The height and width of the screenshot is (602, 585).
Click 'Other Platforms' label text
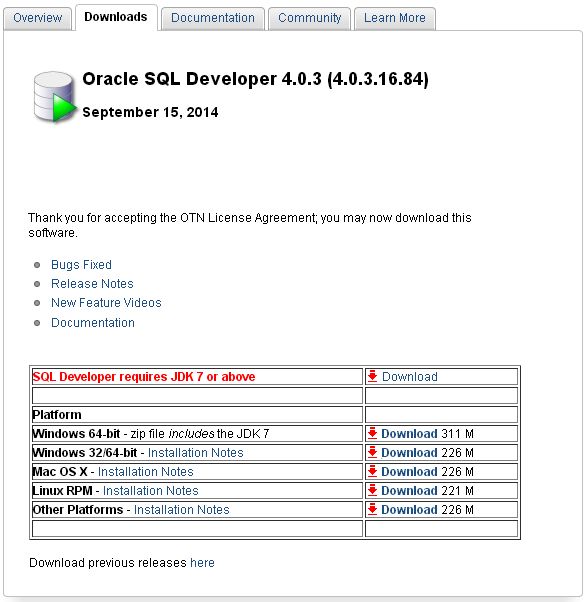(x=78, y=509)
